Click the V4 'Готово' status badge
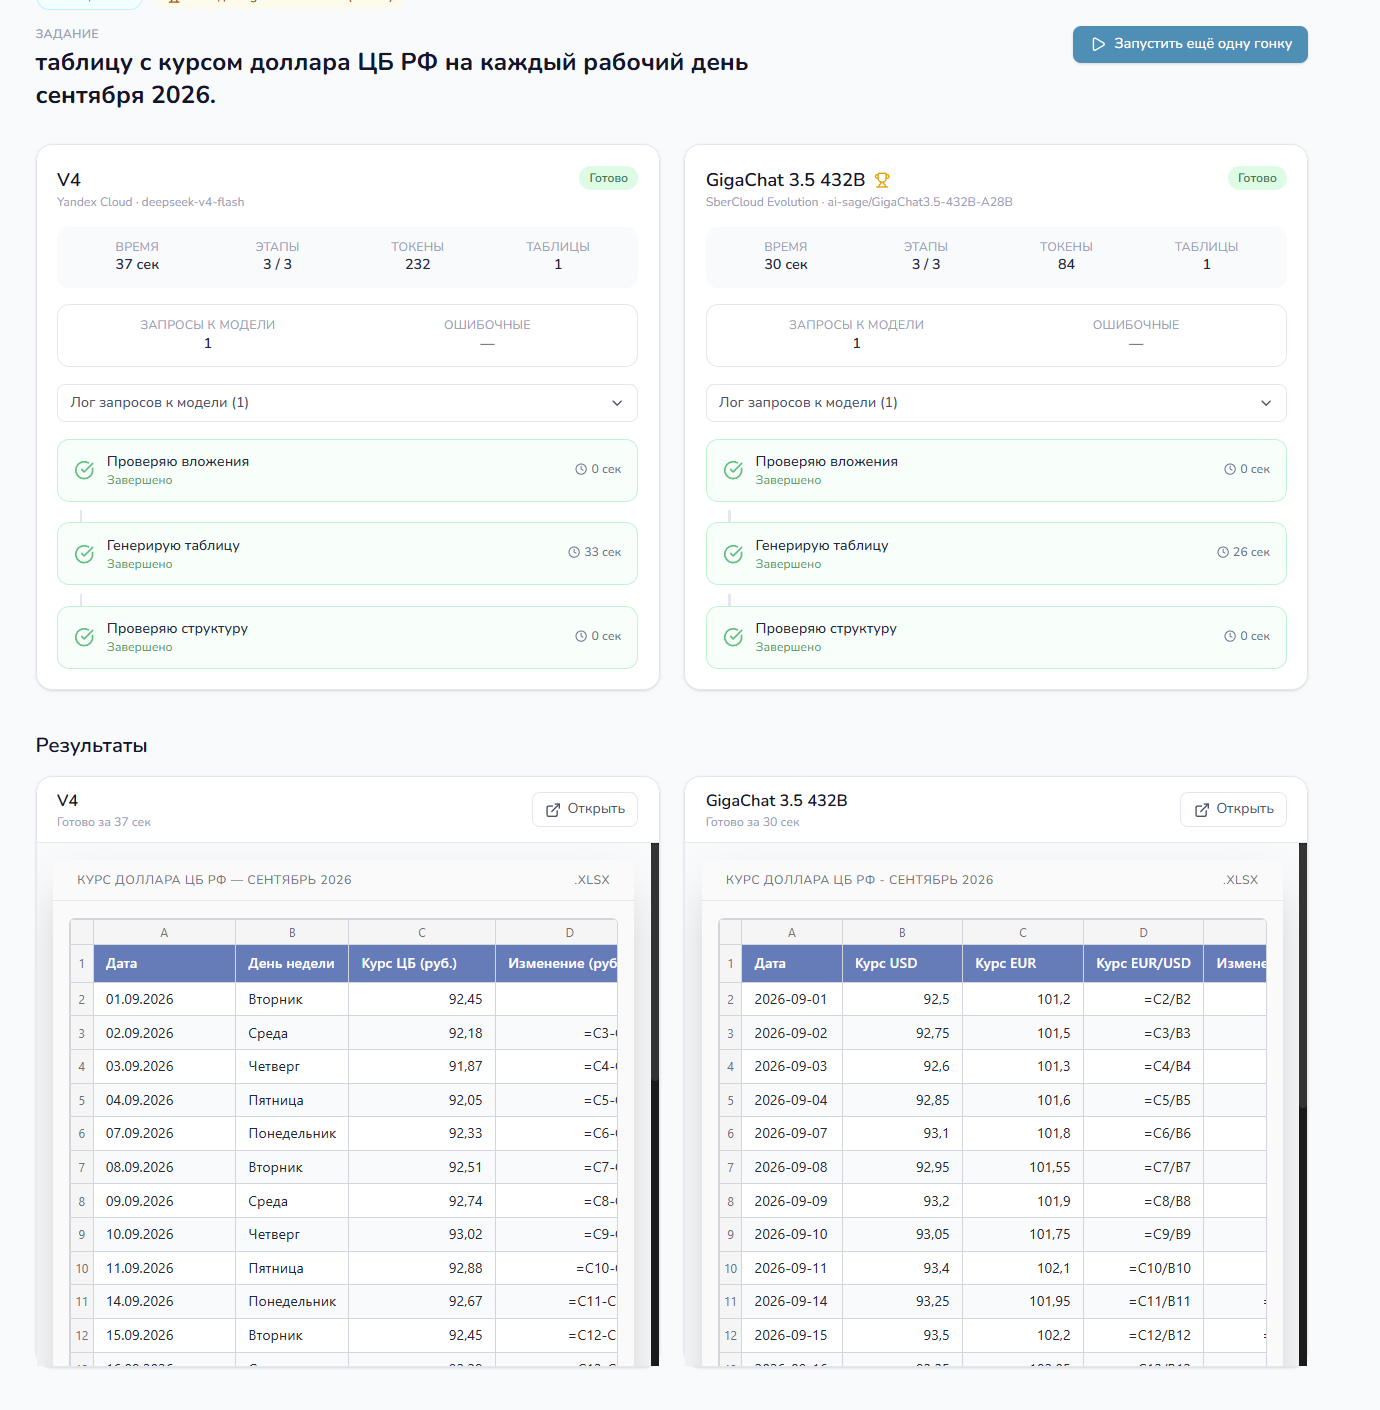The width and height of the screenshot is (1380, 1410). [608, 178]
